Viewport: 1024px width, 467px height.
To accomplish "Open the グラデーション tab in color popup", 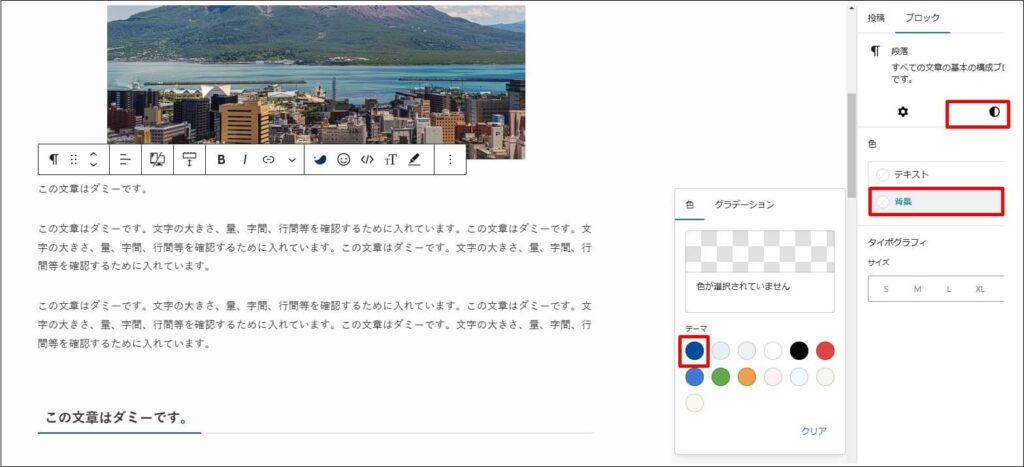I will [x=743, y=204].
